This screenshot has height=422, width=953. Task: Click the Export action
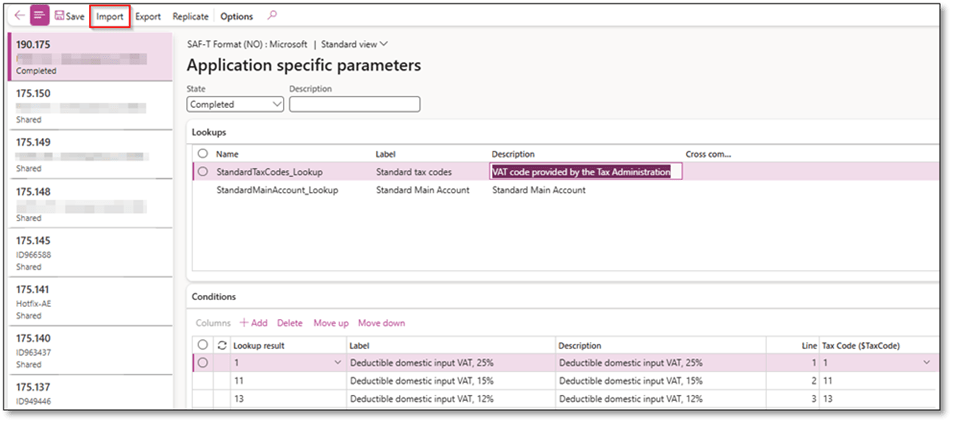(x=148, y=17)
